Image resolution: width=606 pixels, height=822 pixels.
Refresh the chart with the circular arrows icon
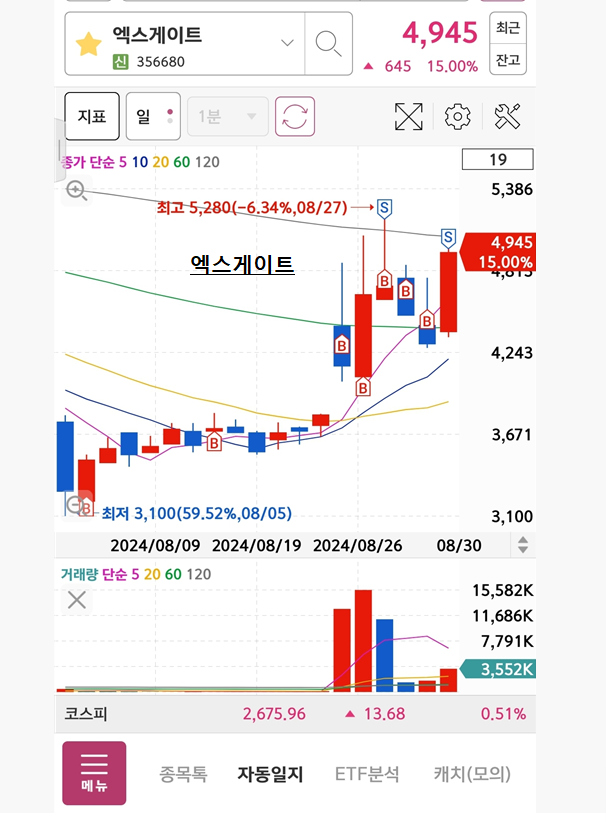[x=295, y=116]
